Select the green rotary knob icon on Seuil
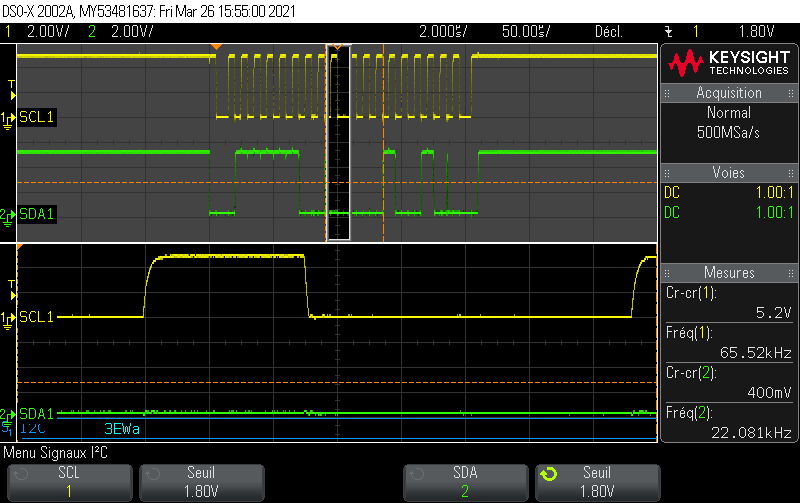This screenshot has width=800, height=503. coord(549,474)
